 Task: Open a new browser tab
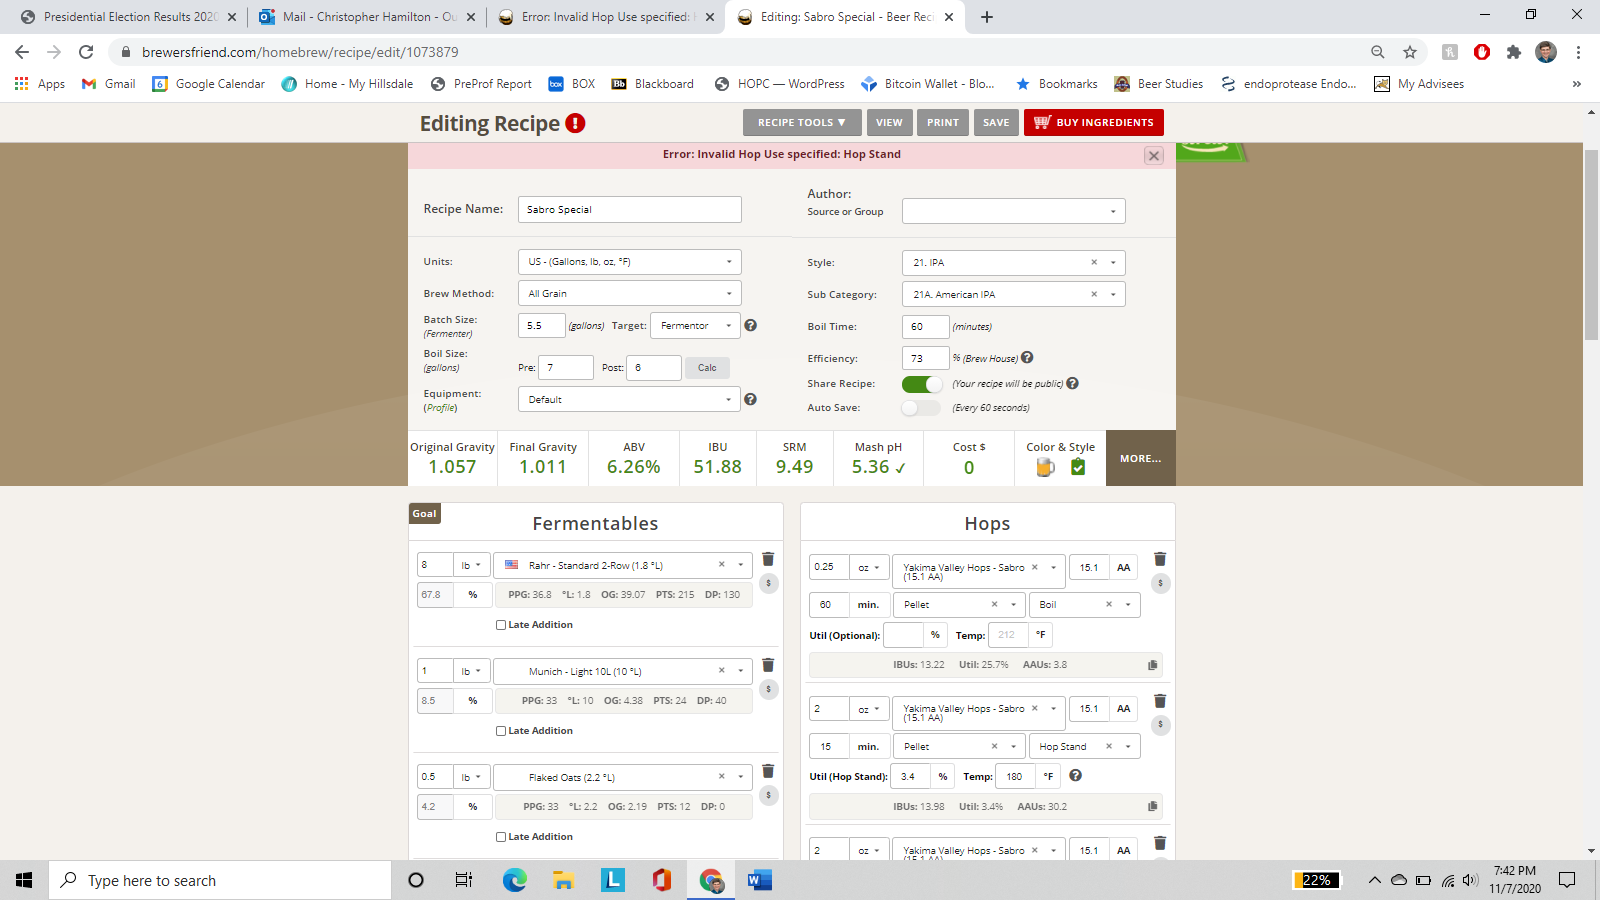[987, 17]
